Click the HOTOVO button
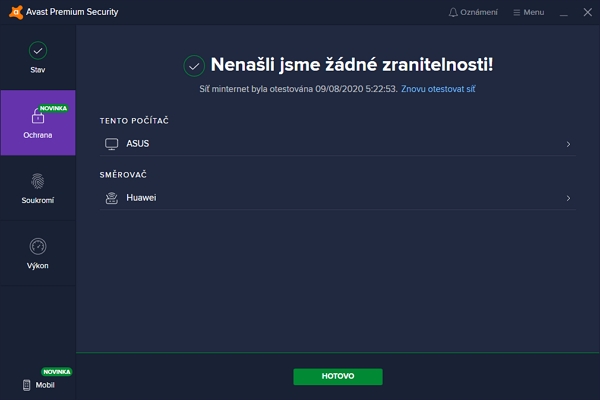 [338, 376]
